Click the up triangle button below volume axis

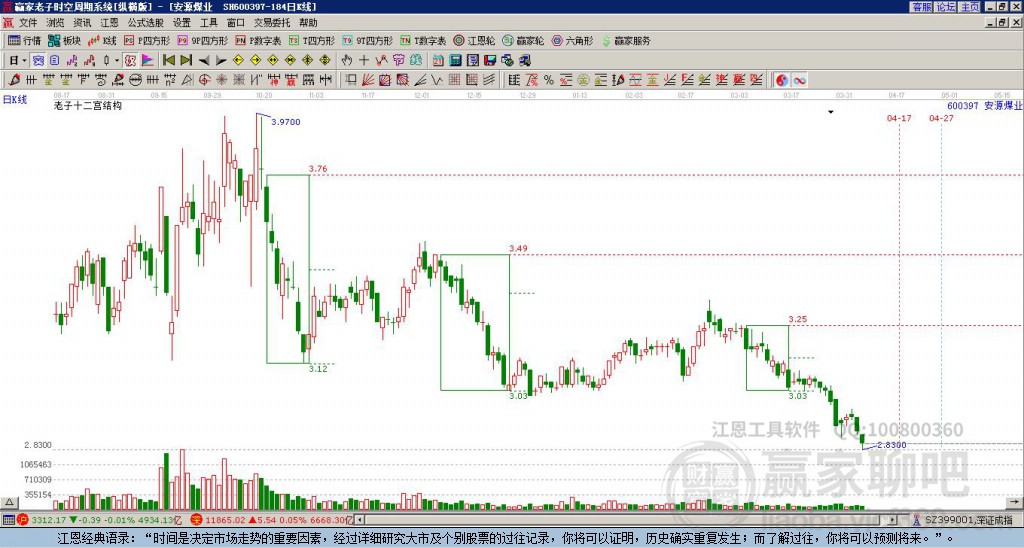pyautogui.click(x=9, y=502)
